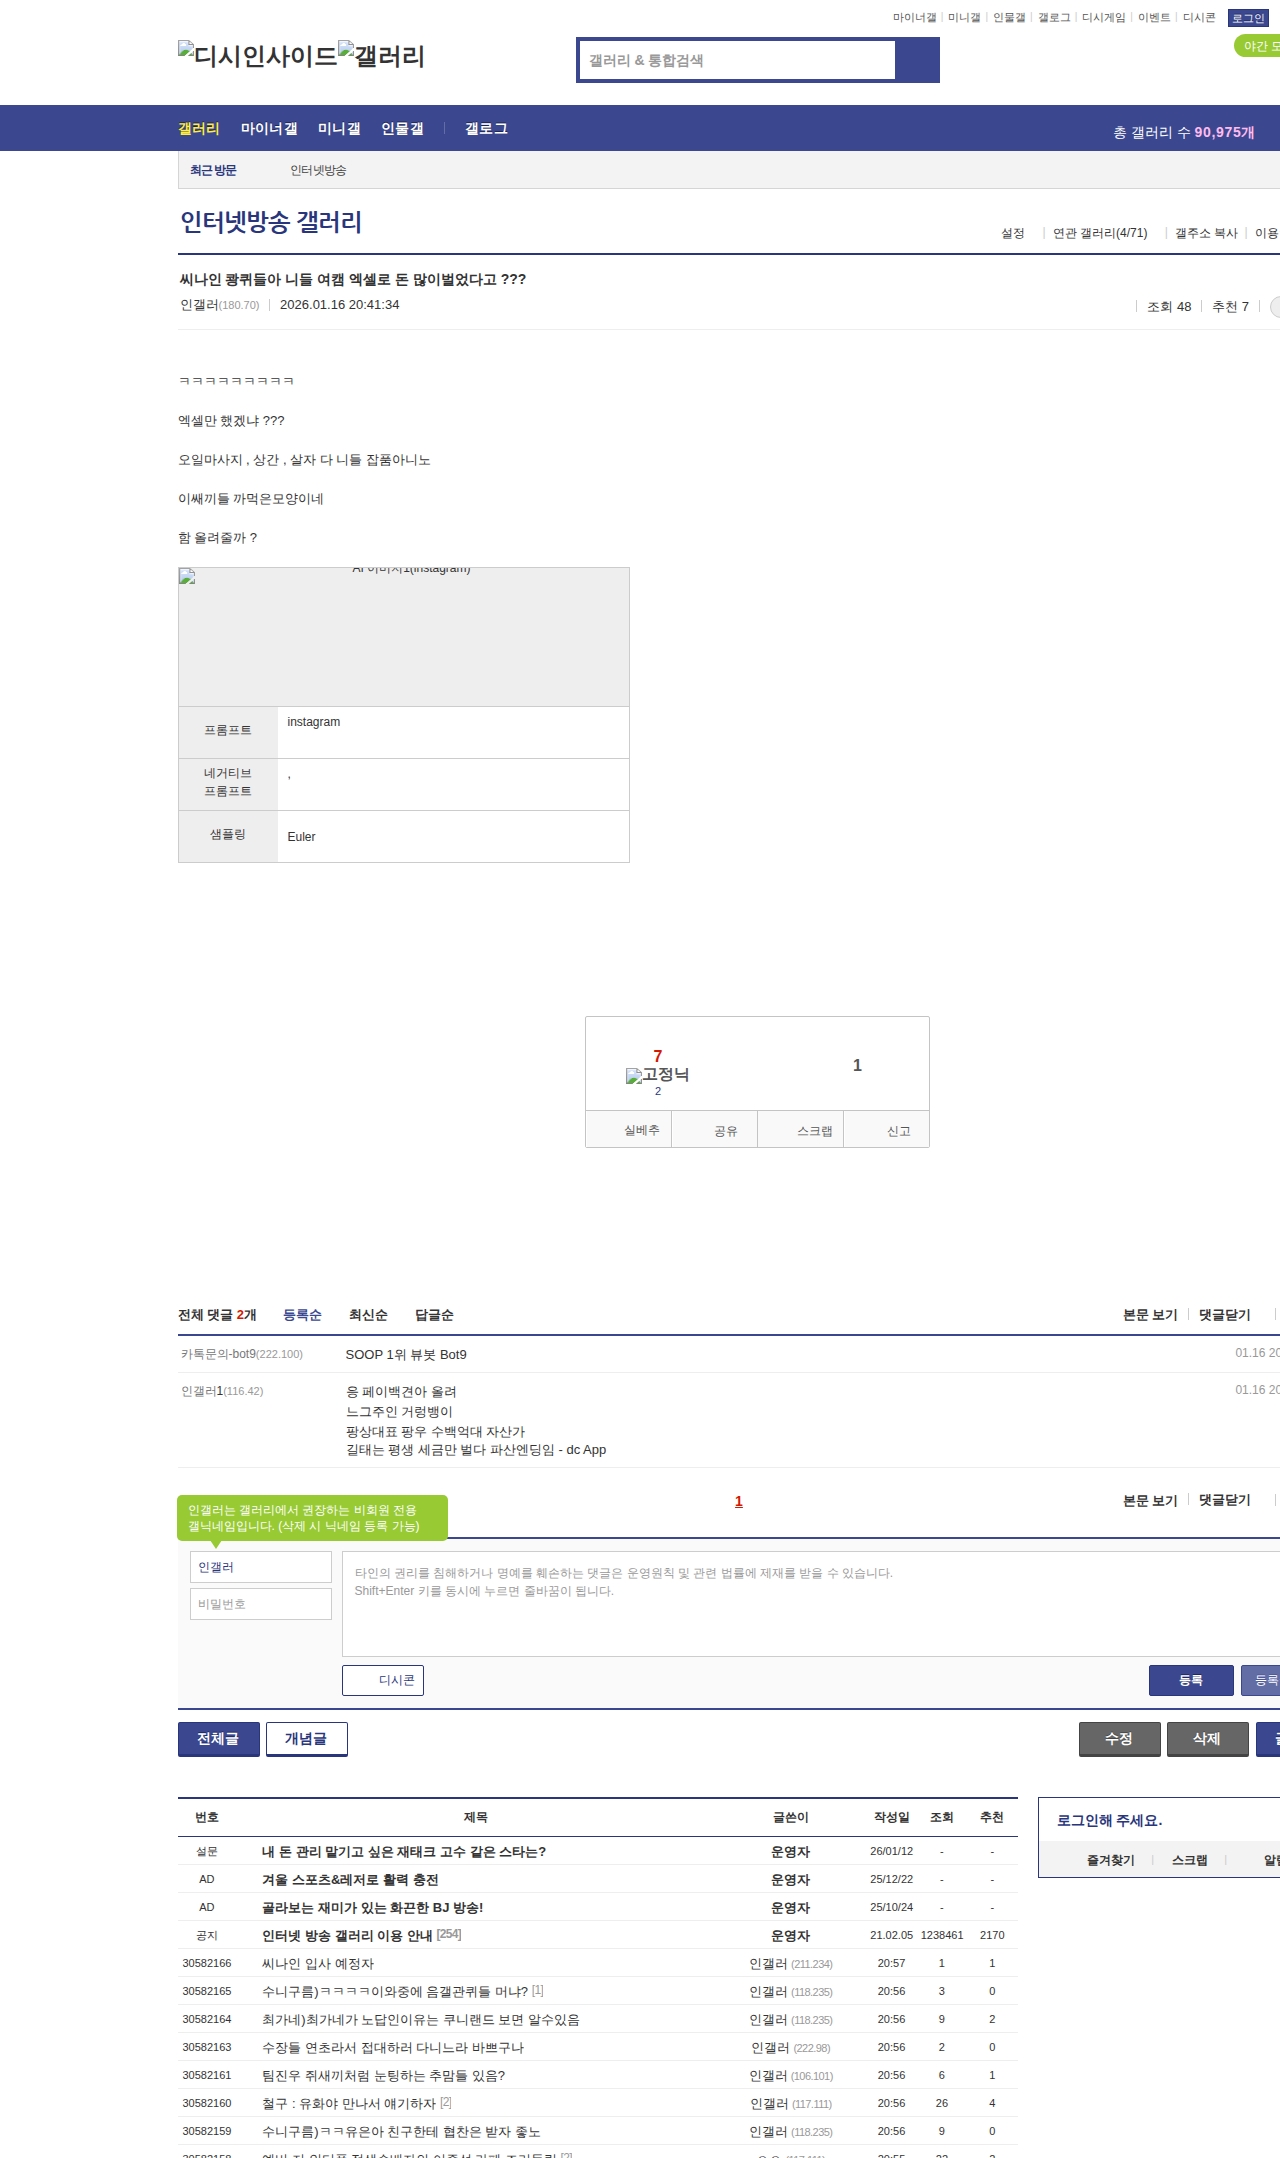
Task: Click the 공유 share button
Action: point(715,1130)
